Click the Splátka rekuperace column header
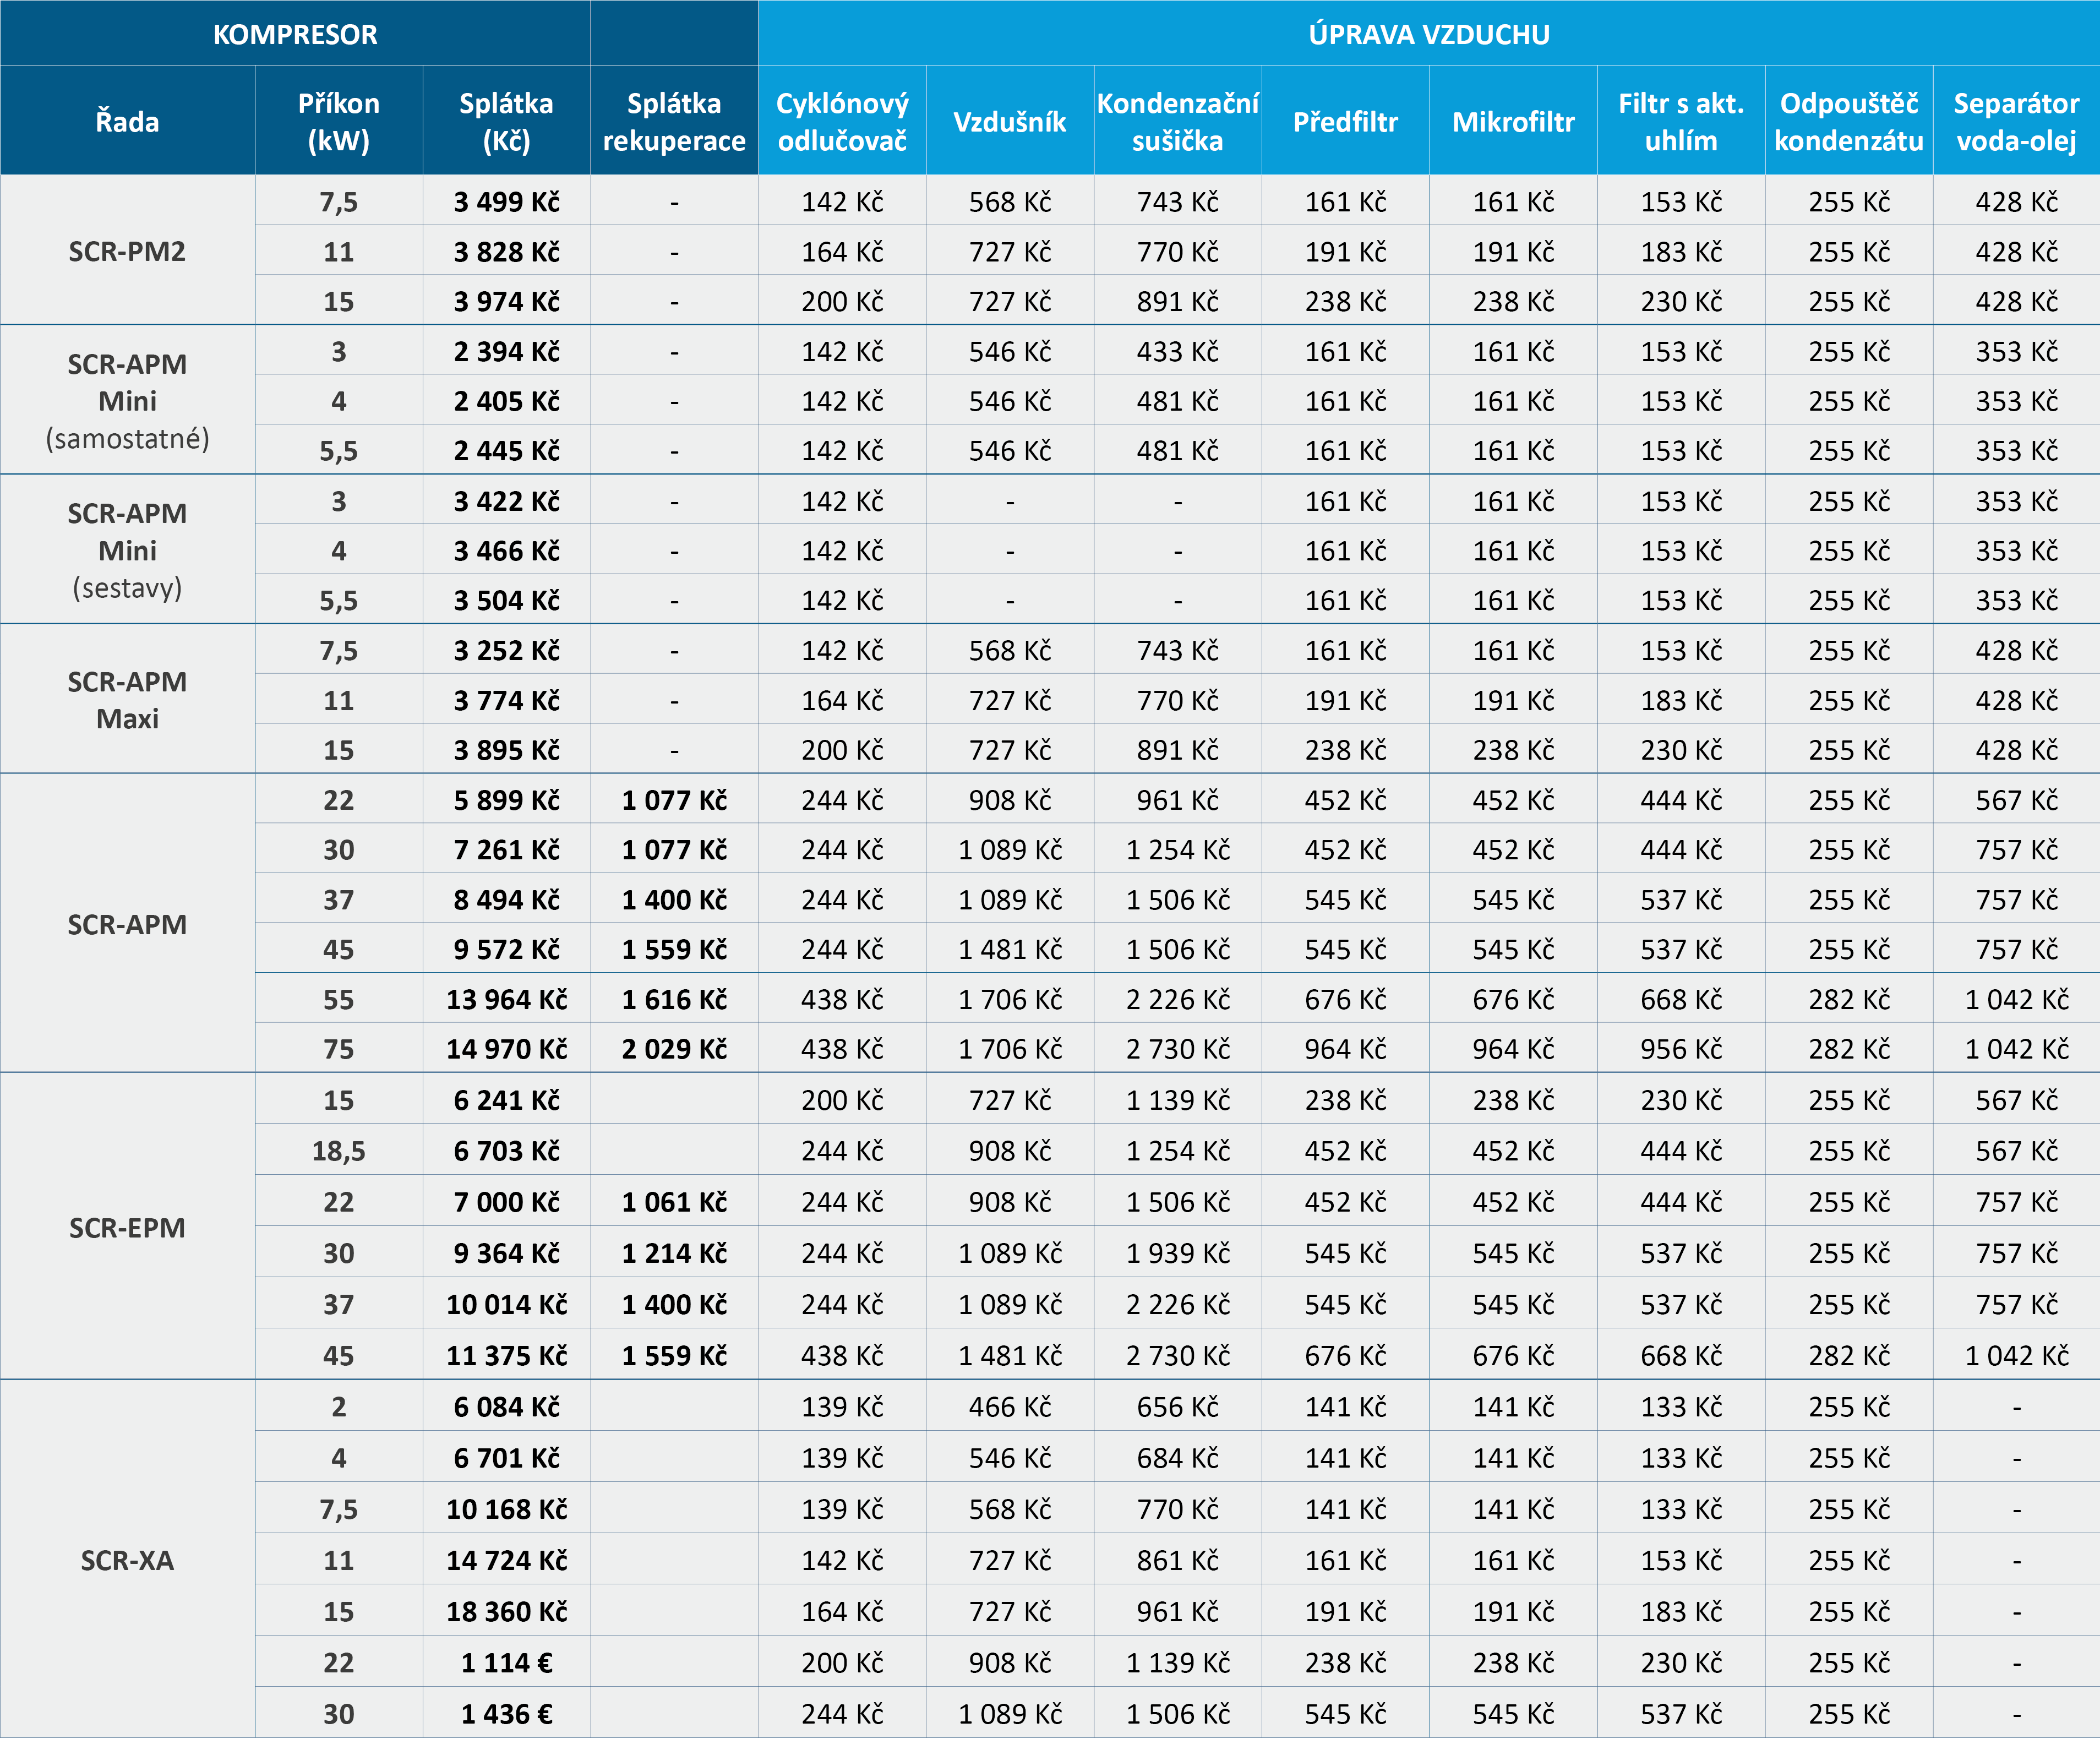 (674, 122)
